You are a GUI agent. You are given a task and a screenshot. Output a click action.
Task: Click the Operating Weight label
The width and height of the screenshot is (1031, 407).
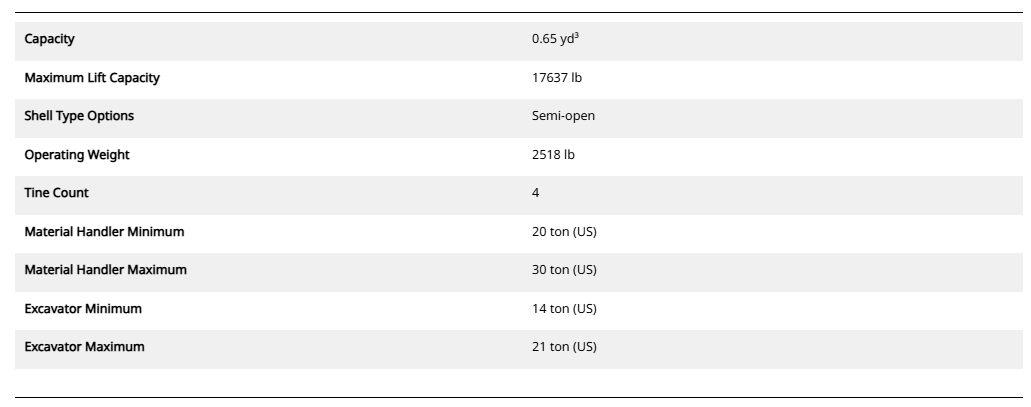(x=77, y=155)
